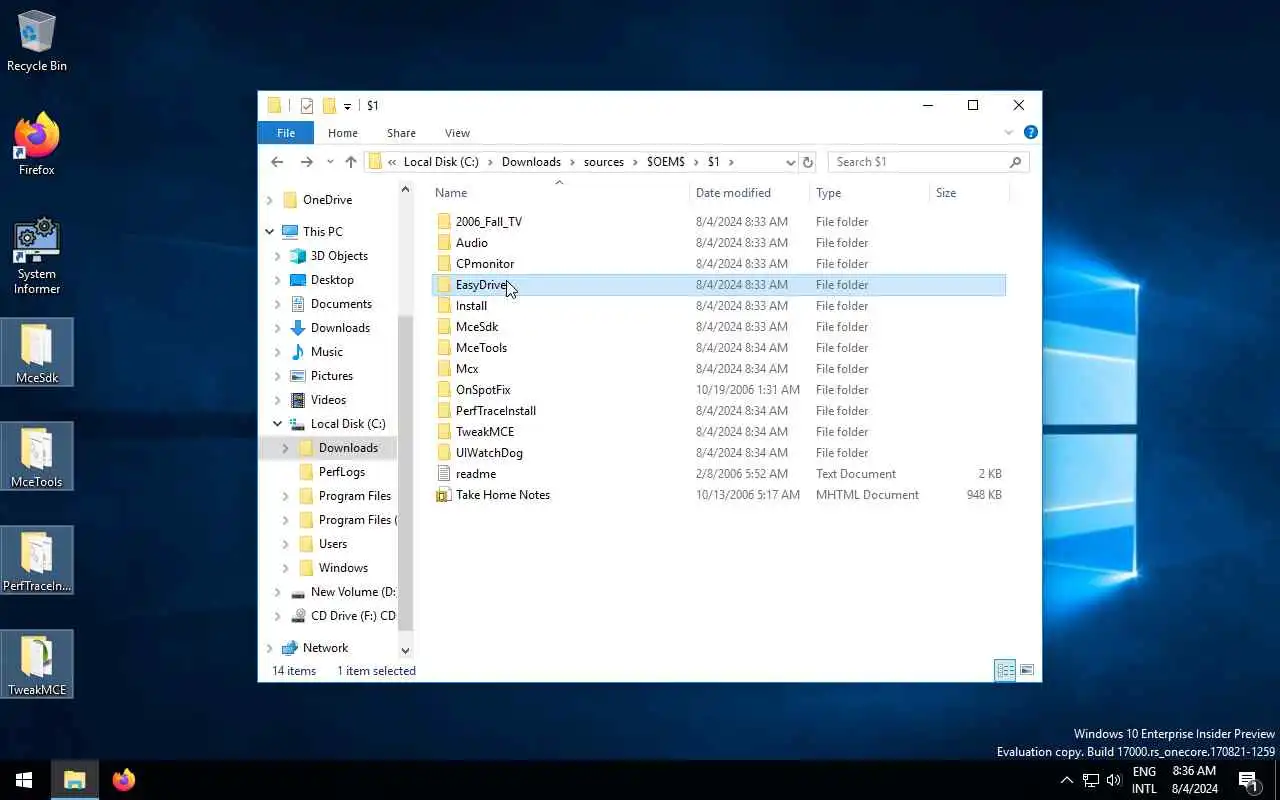Click the navigation pane scroll up arrow

pyautogui.click(x=405, y=189)
